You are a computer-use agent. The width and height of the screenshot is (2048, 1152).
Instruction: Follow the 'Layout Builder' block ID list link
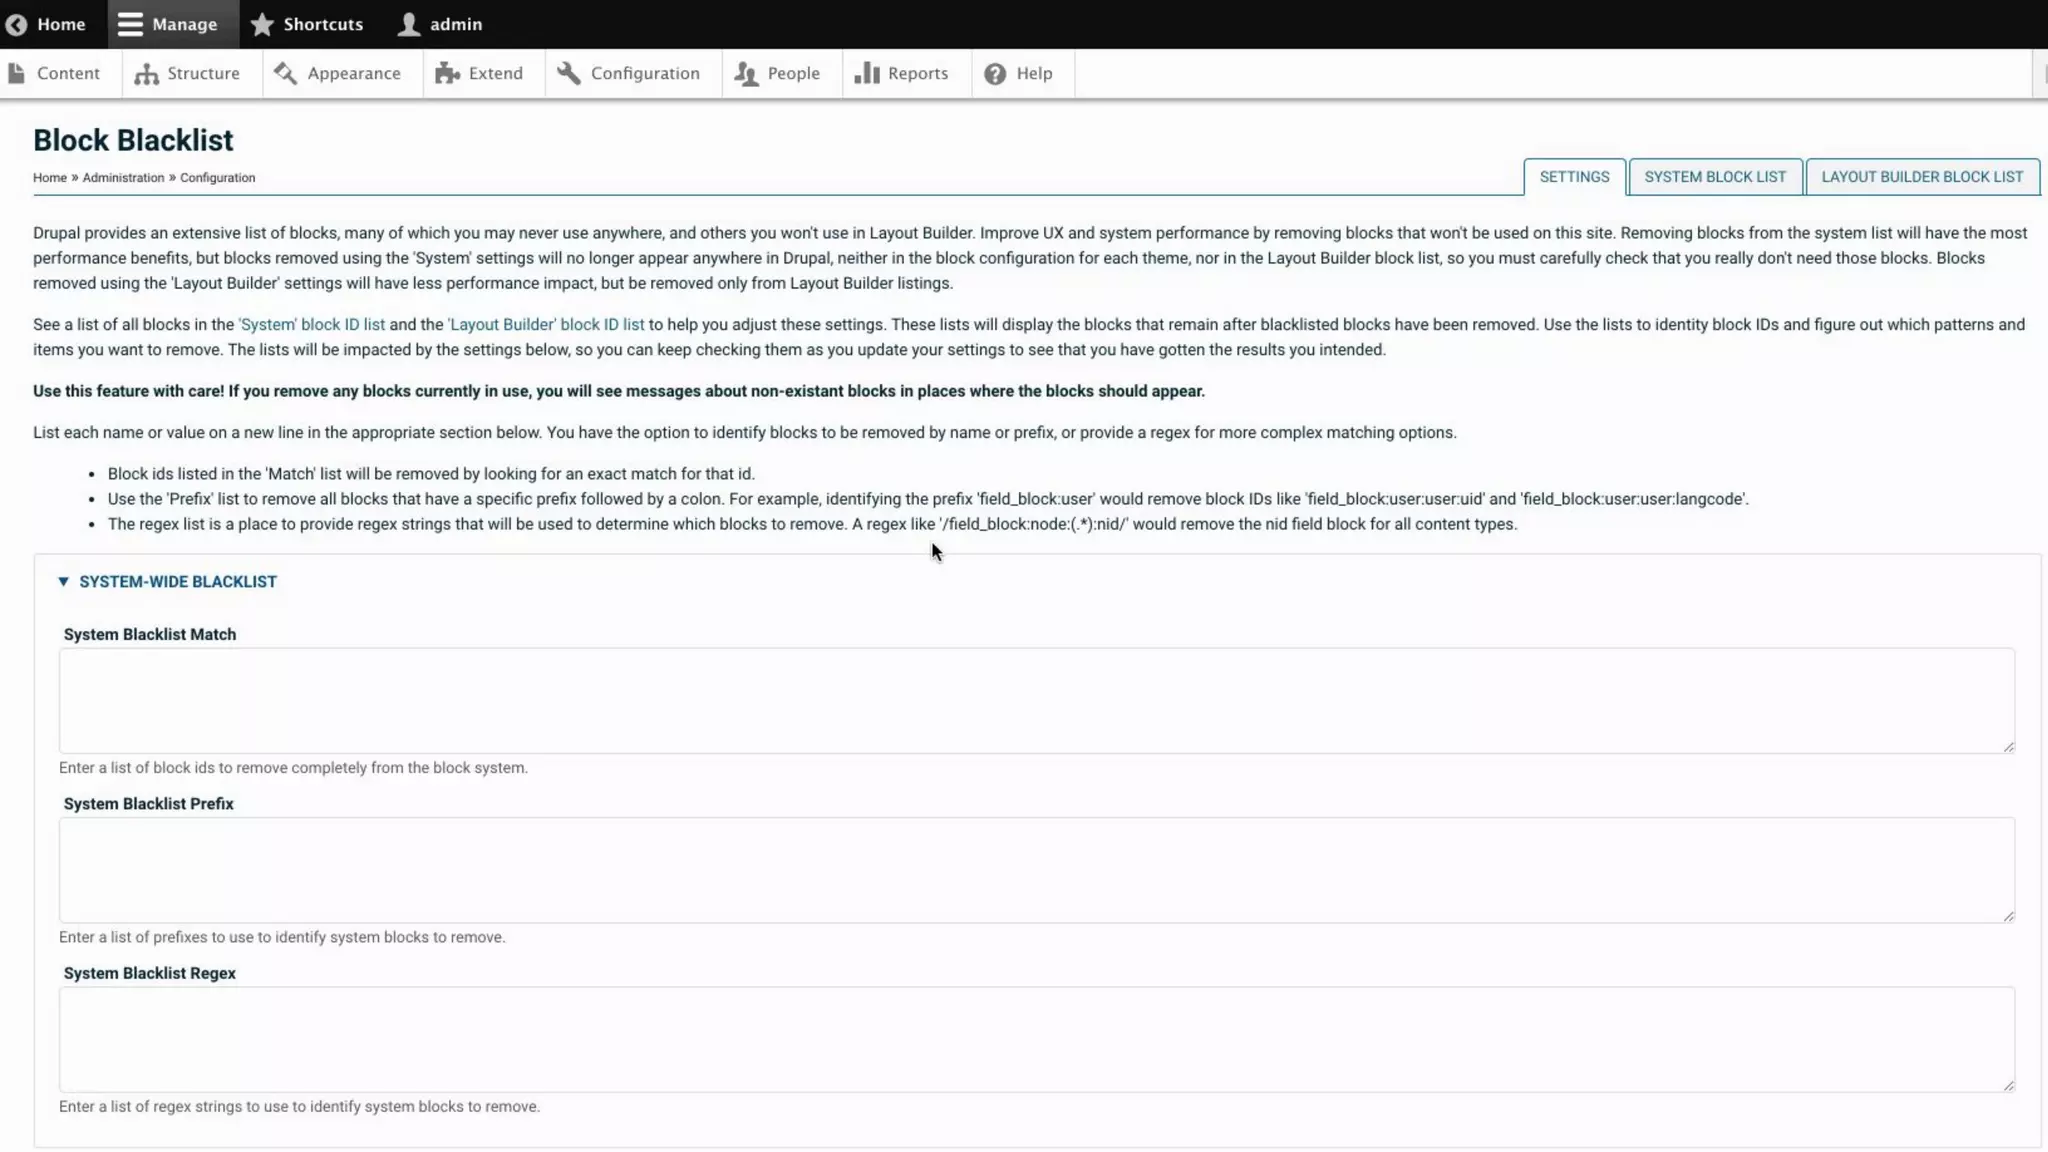(x=546, y=324)
